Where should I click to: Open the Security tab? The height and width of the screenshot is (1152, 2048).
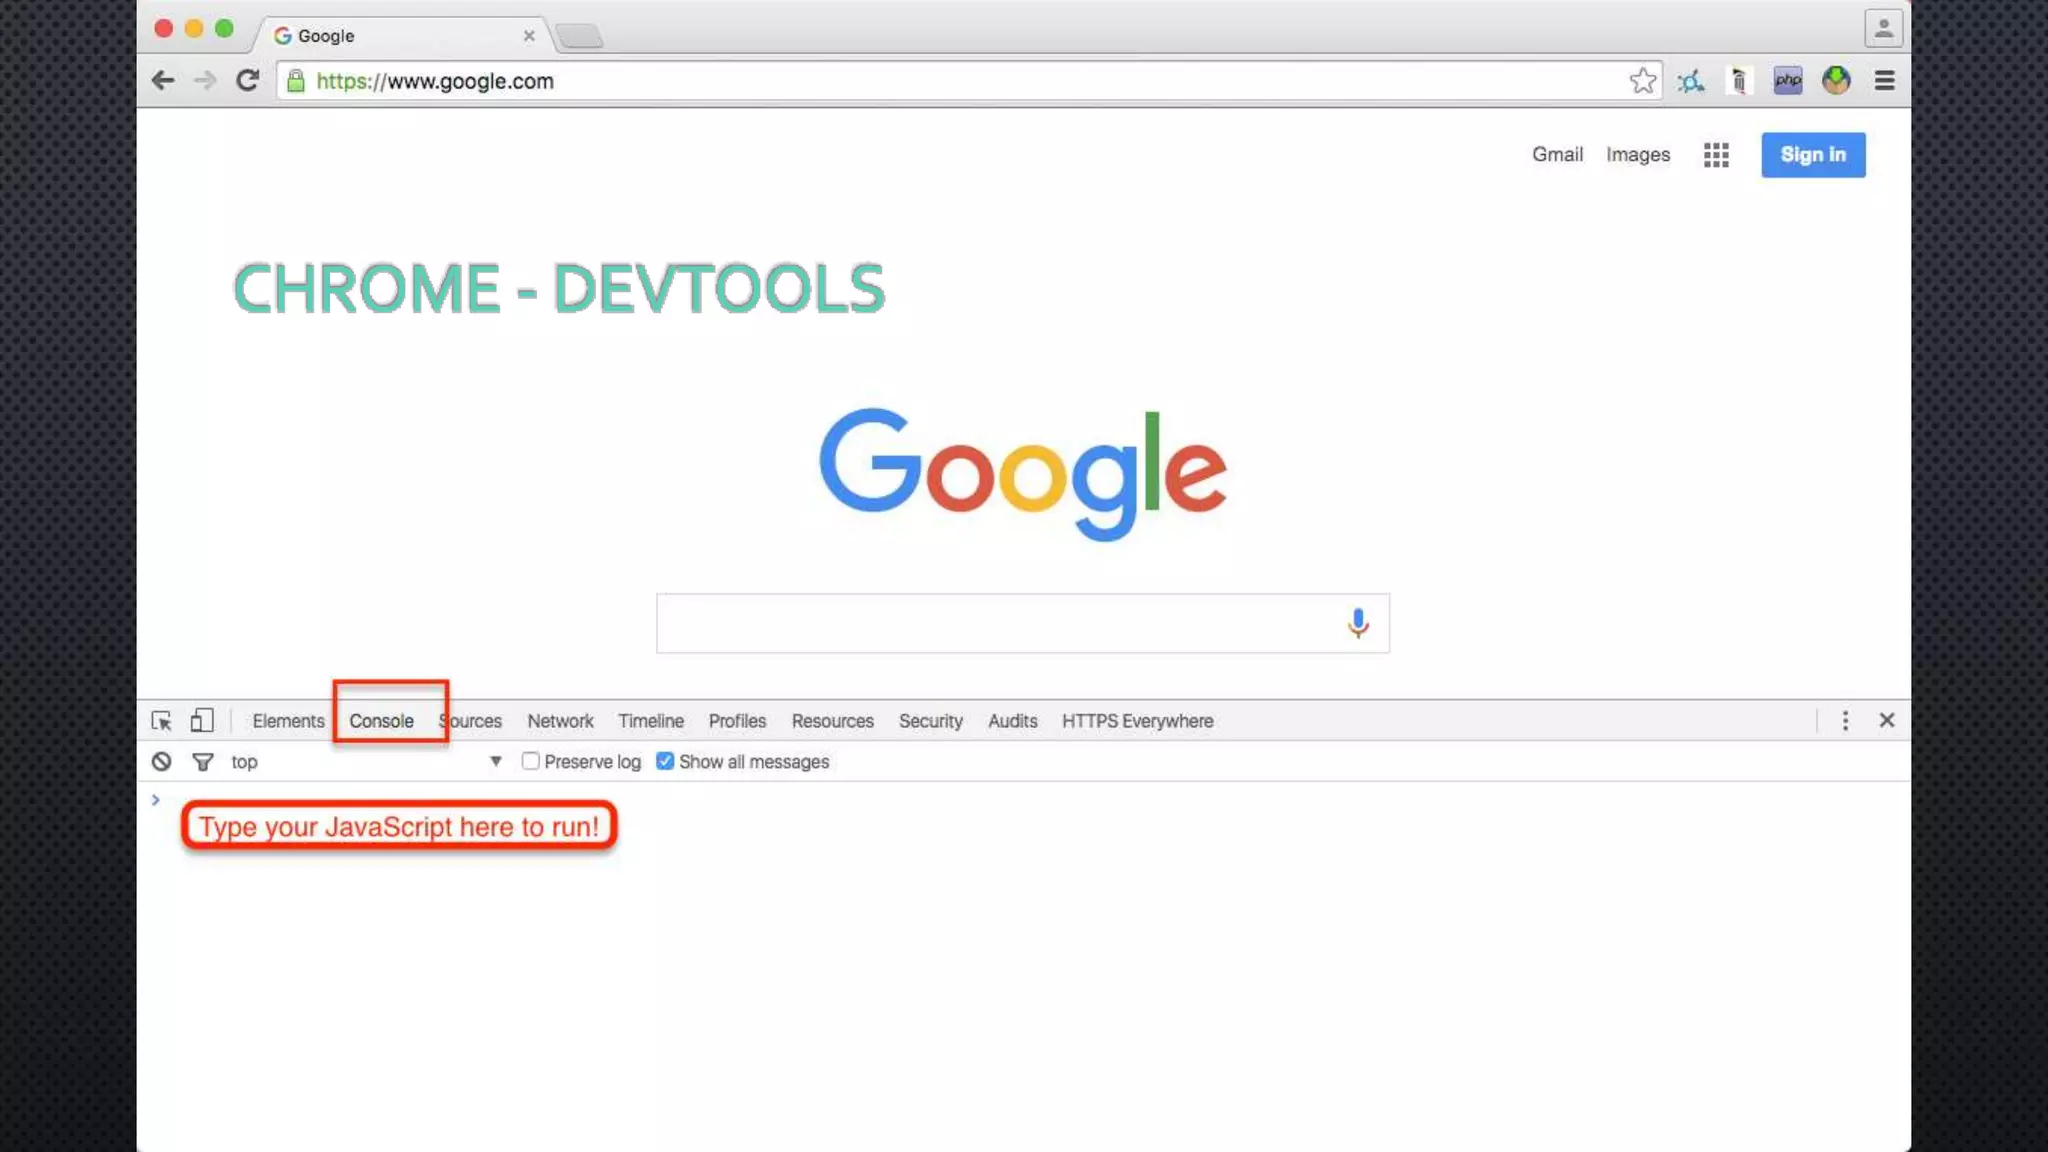click(930, 721)
